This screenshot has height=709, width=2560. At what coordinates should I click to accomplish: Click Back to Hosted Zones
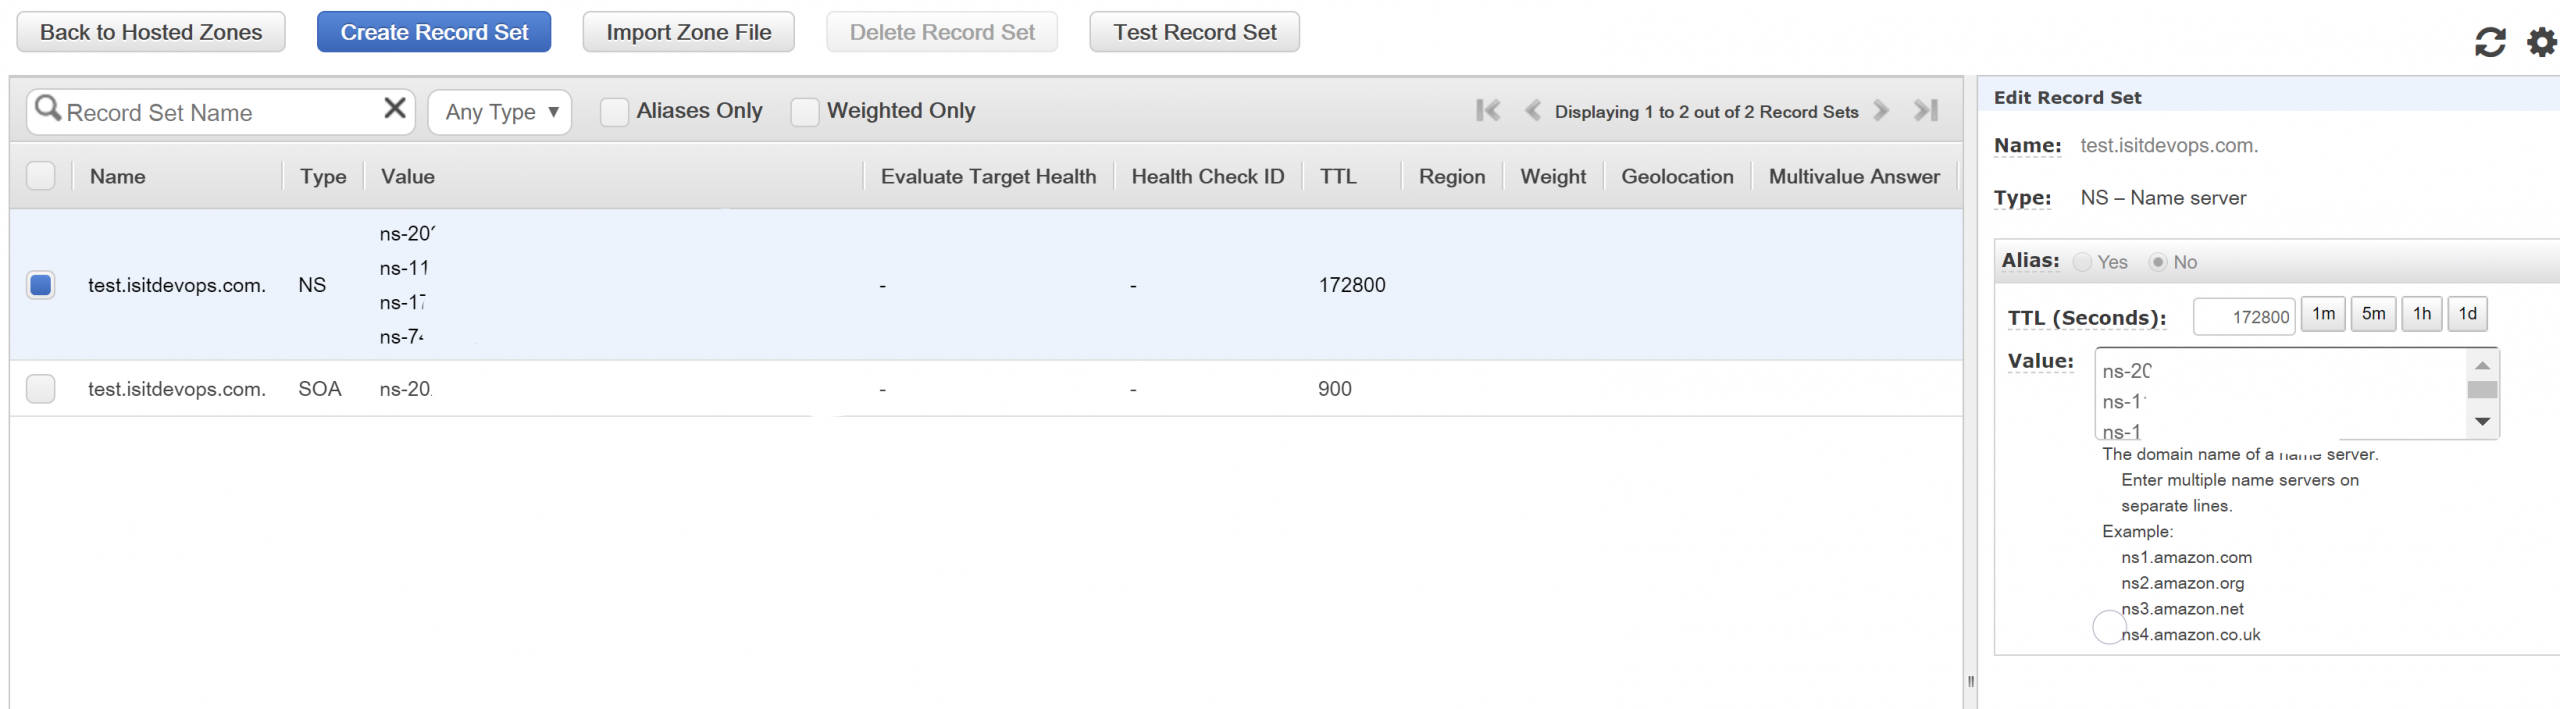pos(151,32)
